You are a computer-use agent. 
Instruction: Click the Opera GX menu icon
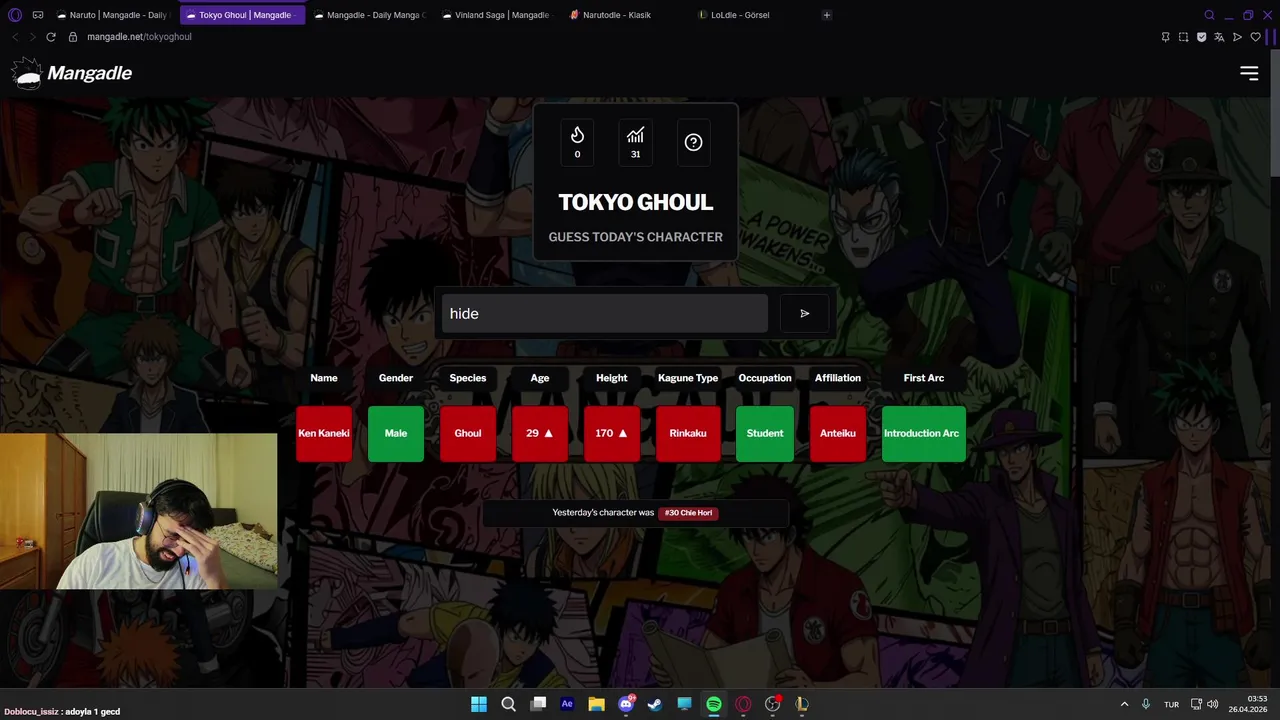(x=14, y=15)
